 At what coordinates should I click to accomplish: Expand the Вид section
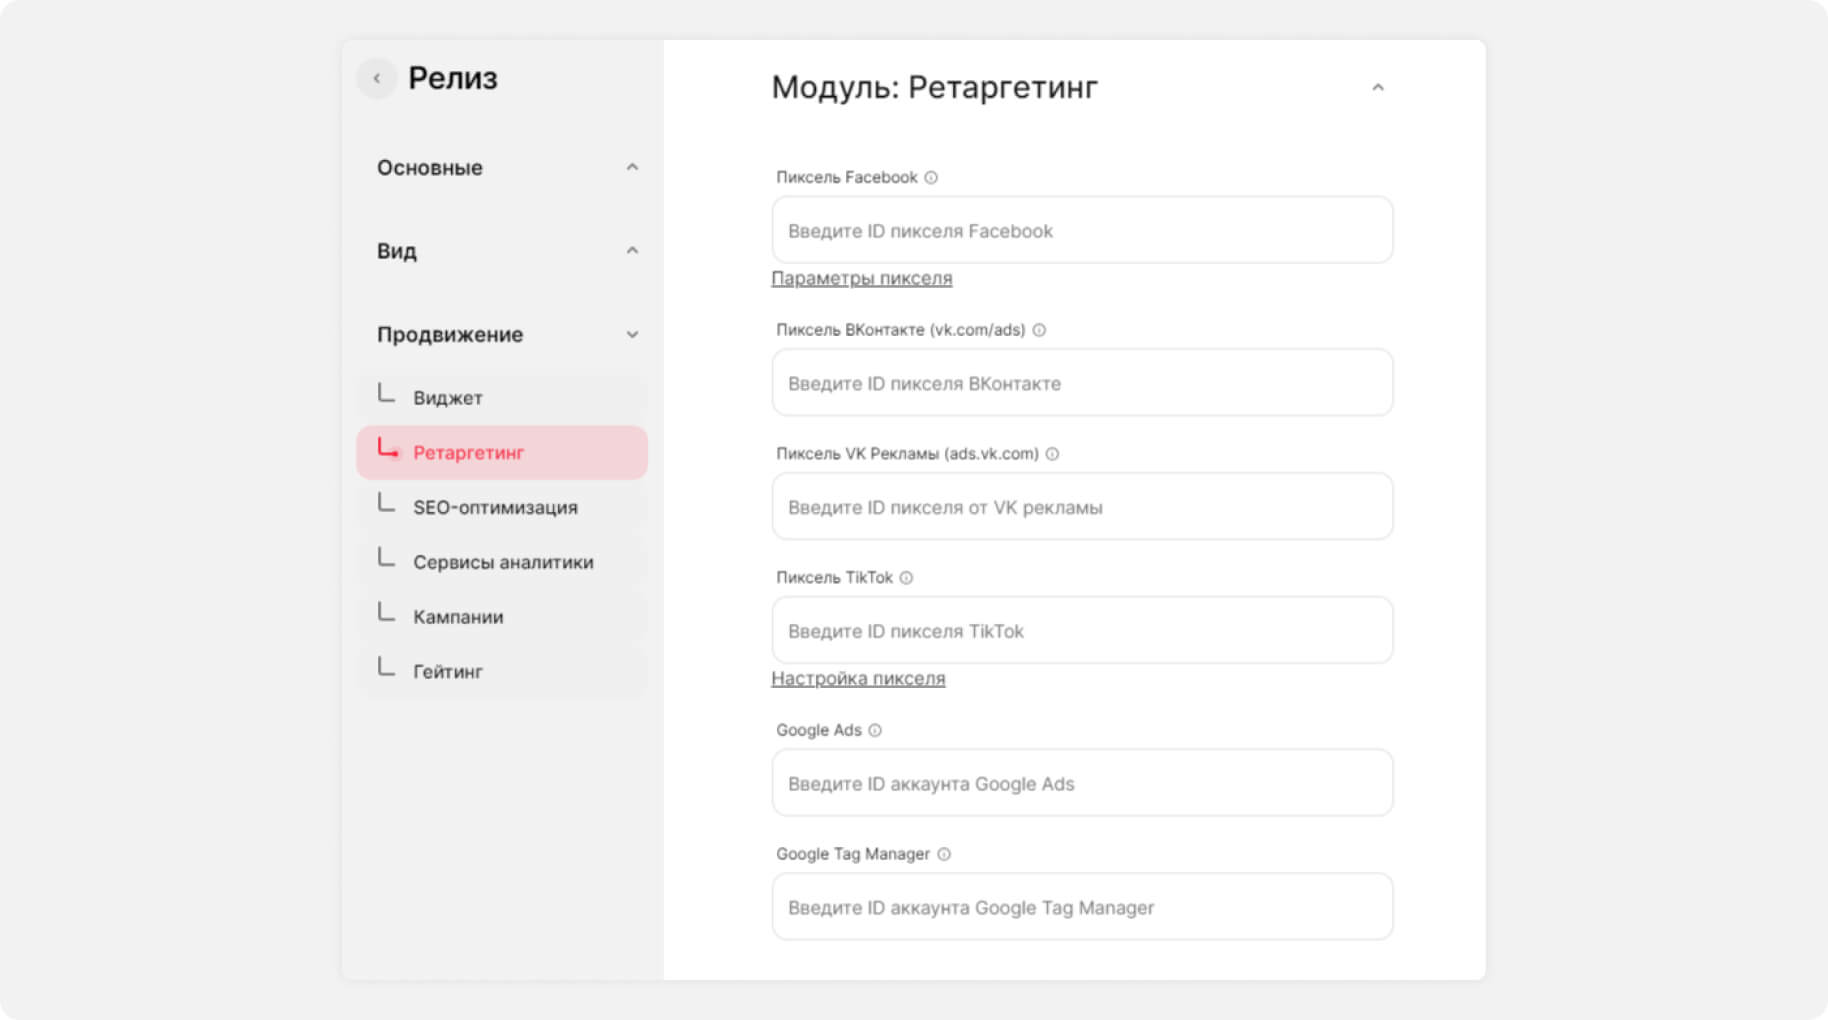pyautogui.click(x=632, y=251)
